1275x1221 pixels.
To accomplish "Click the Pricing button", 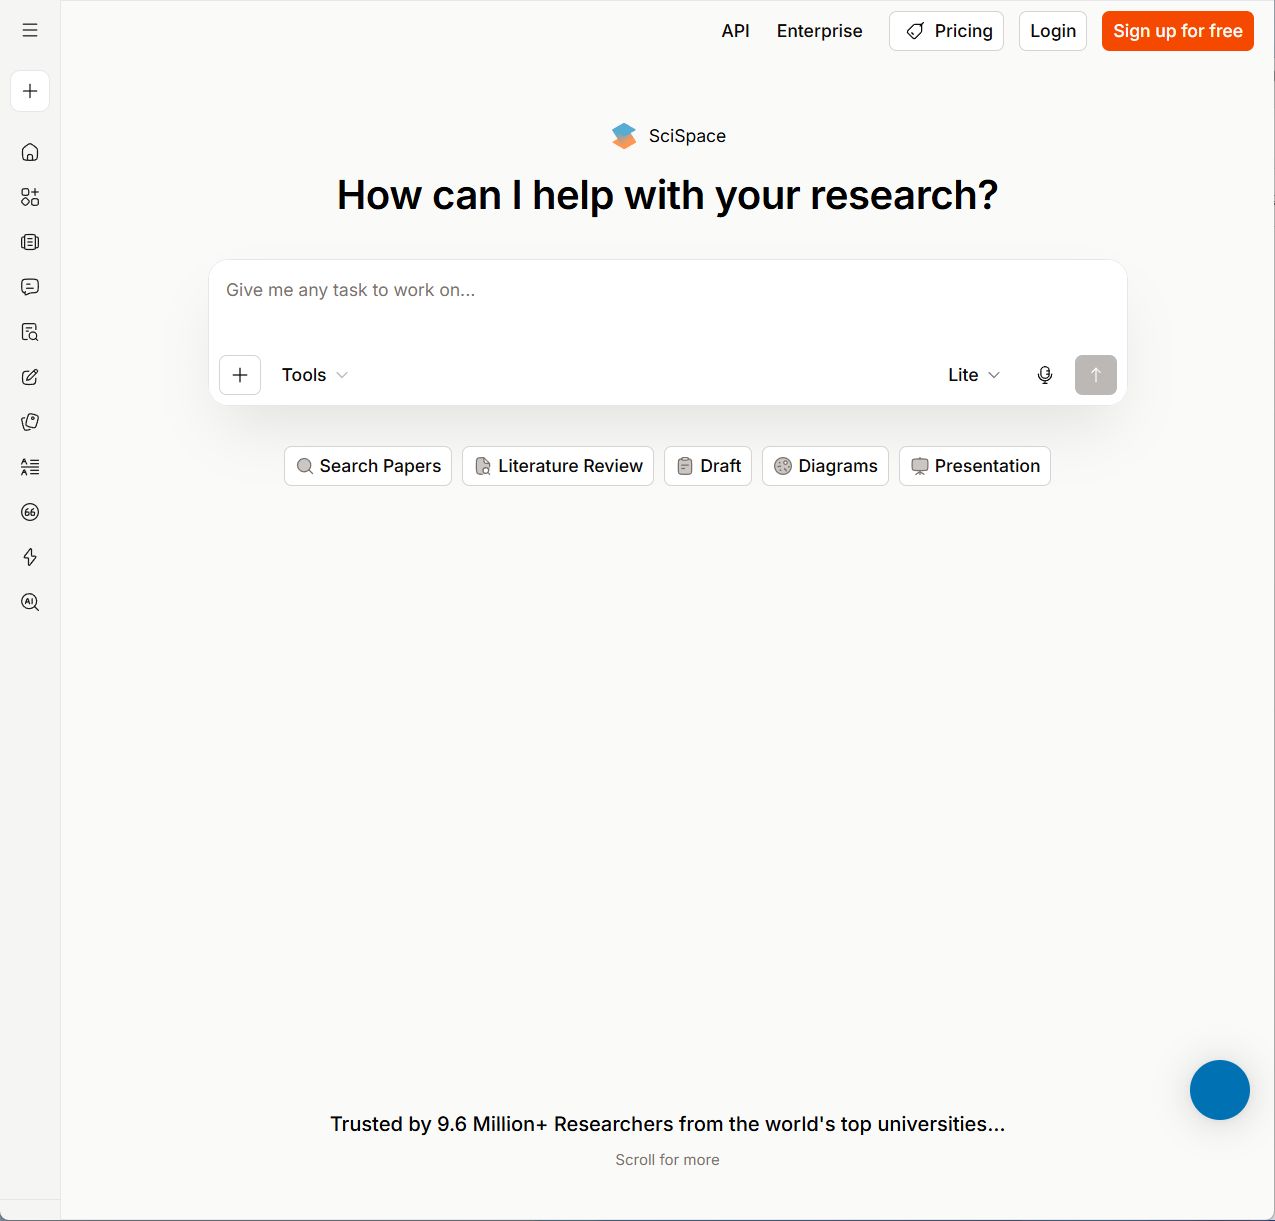I will [x=946, y=31].
